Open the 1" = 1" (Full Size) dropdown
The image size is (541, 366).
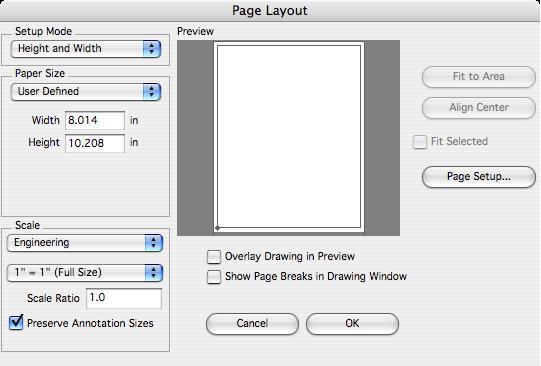[x=85, y=273]
